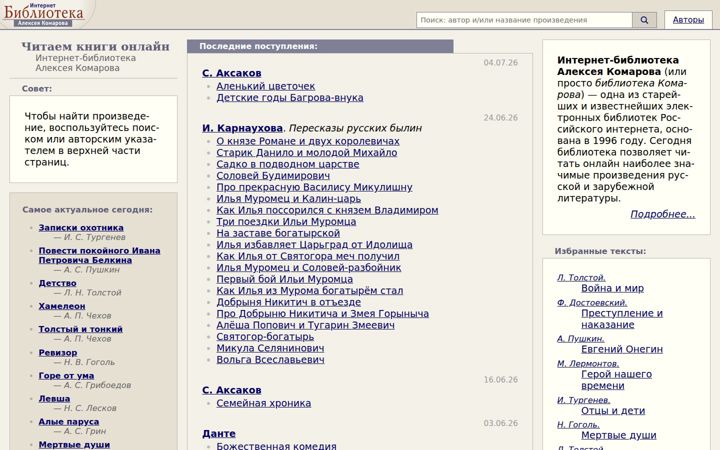The height and width of the screenshot is (450, 720).
Task: Open Как Илья из Мурома богатырём стал
Action: click(309, 290)
